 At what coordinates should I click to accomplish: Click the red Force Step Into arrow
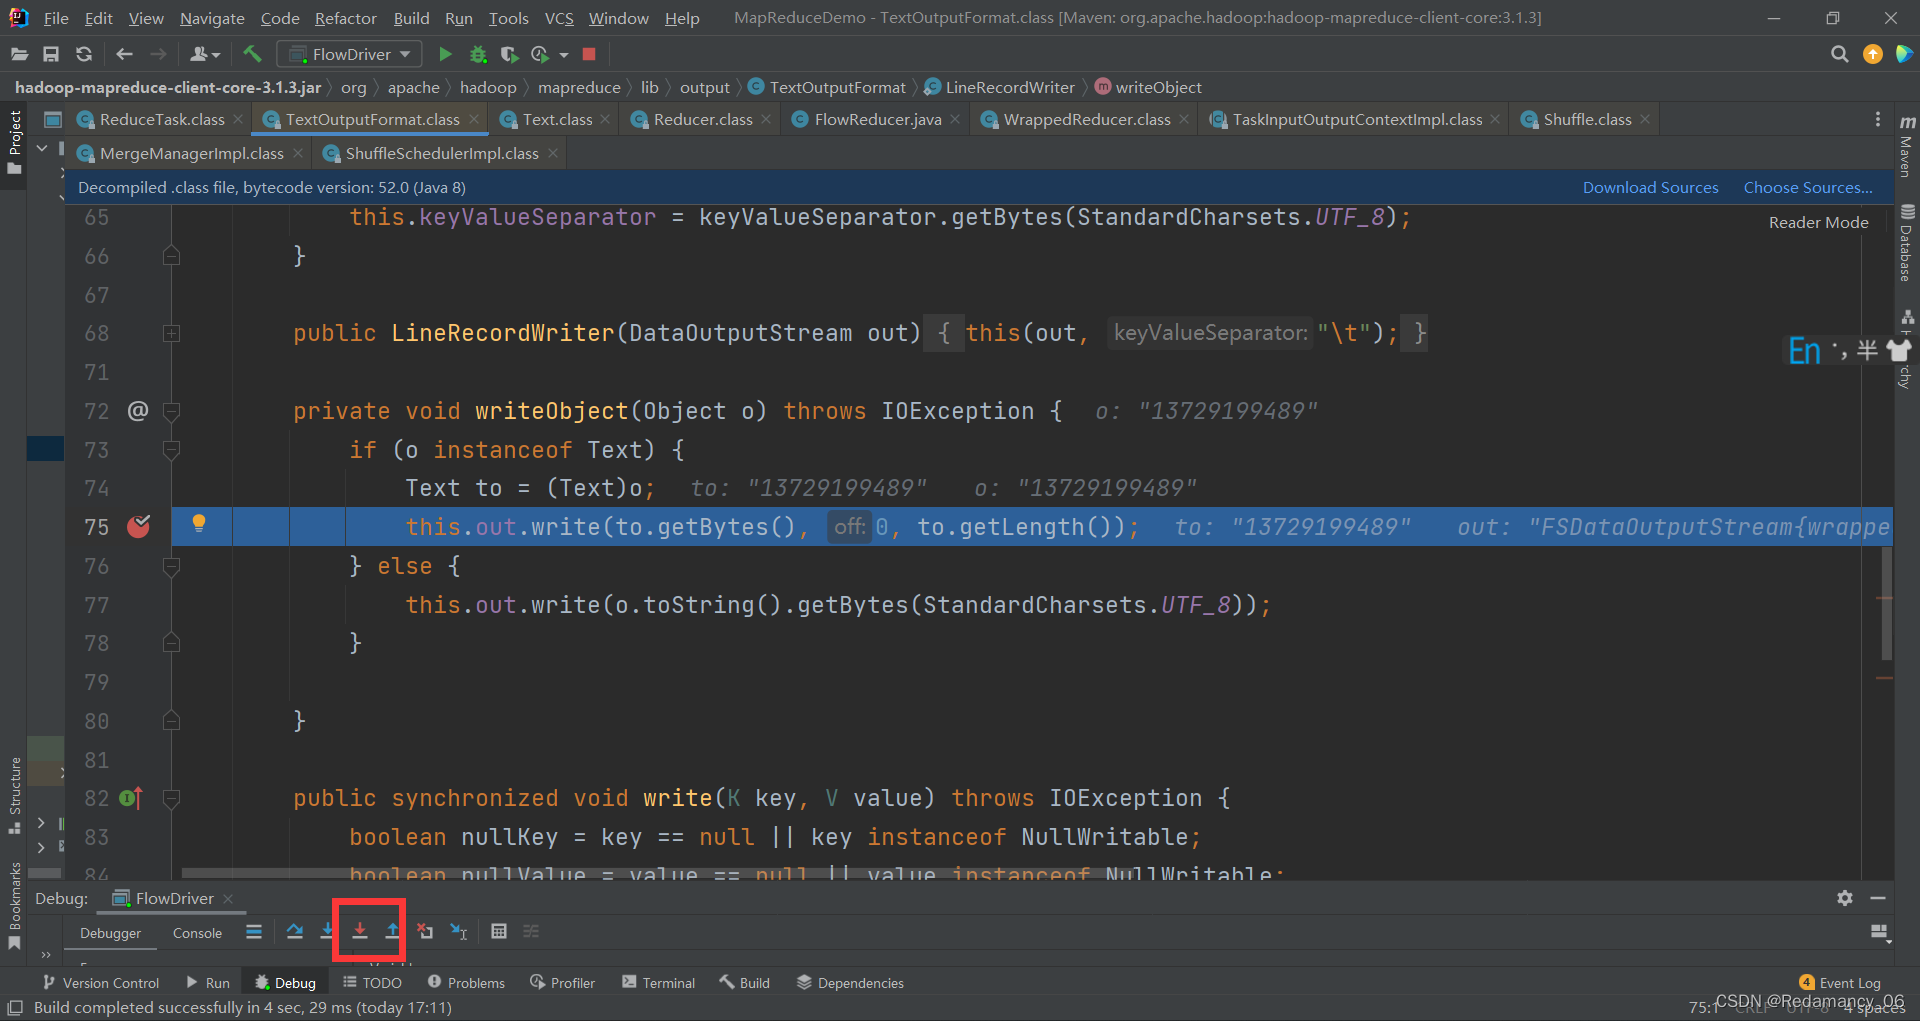coord(360,931)
